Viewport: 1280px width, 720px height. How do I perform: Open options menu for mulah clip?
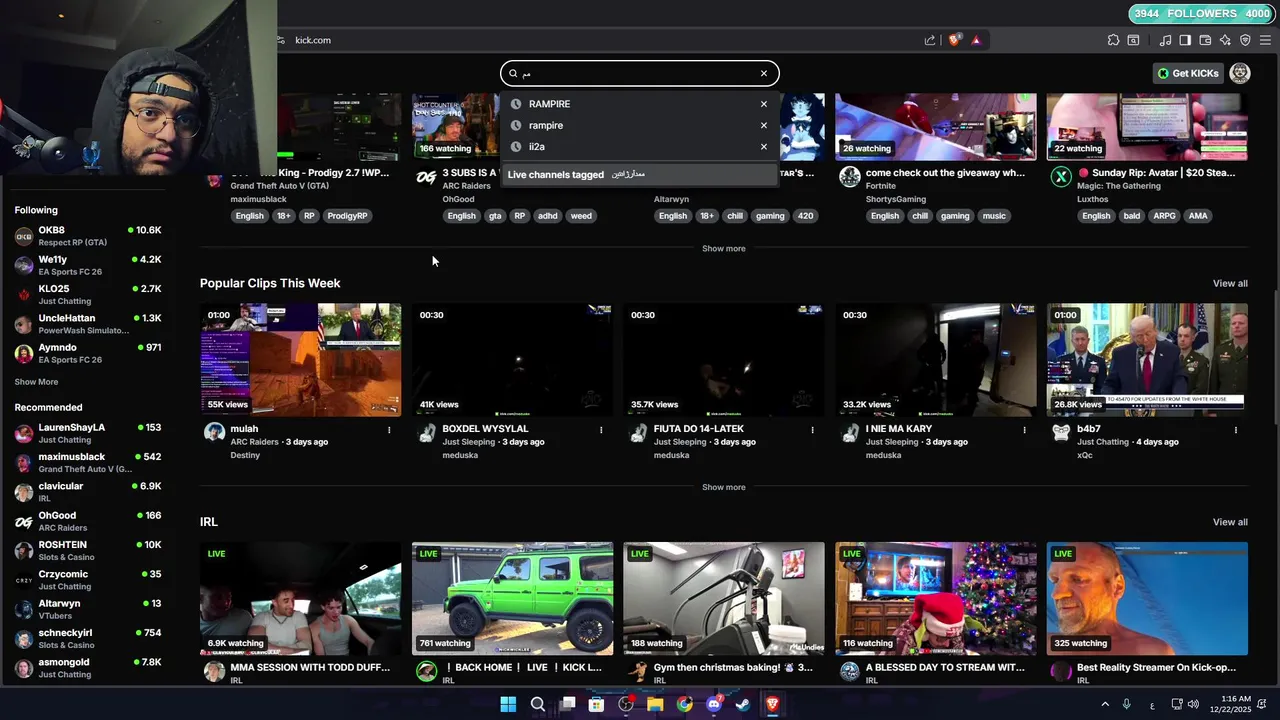389,430
